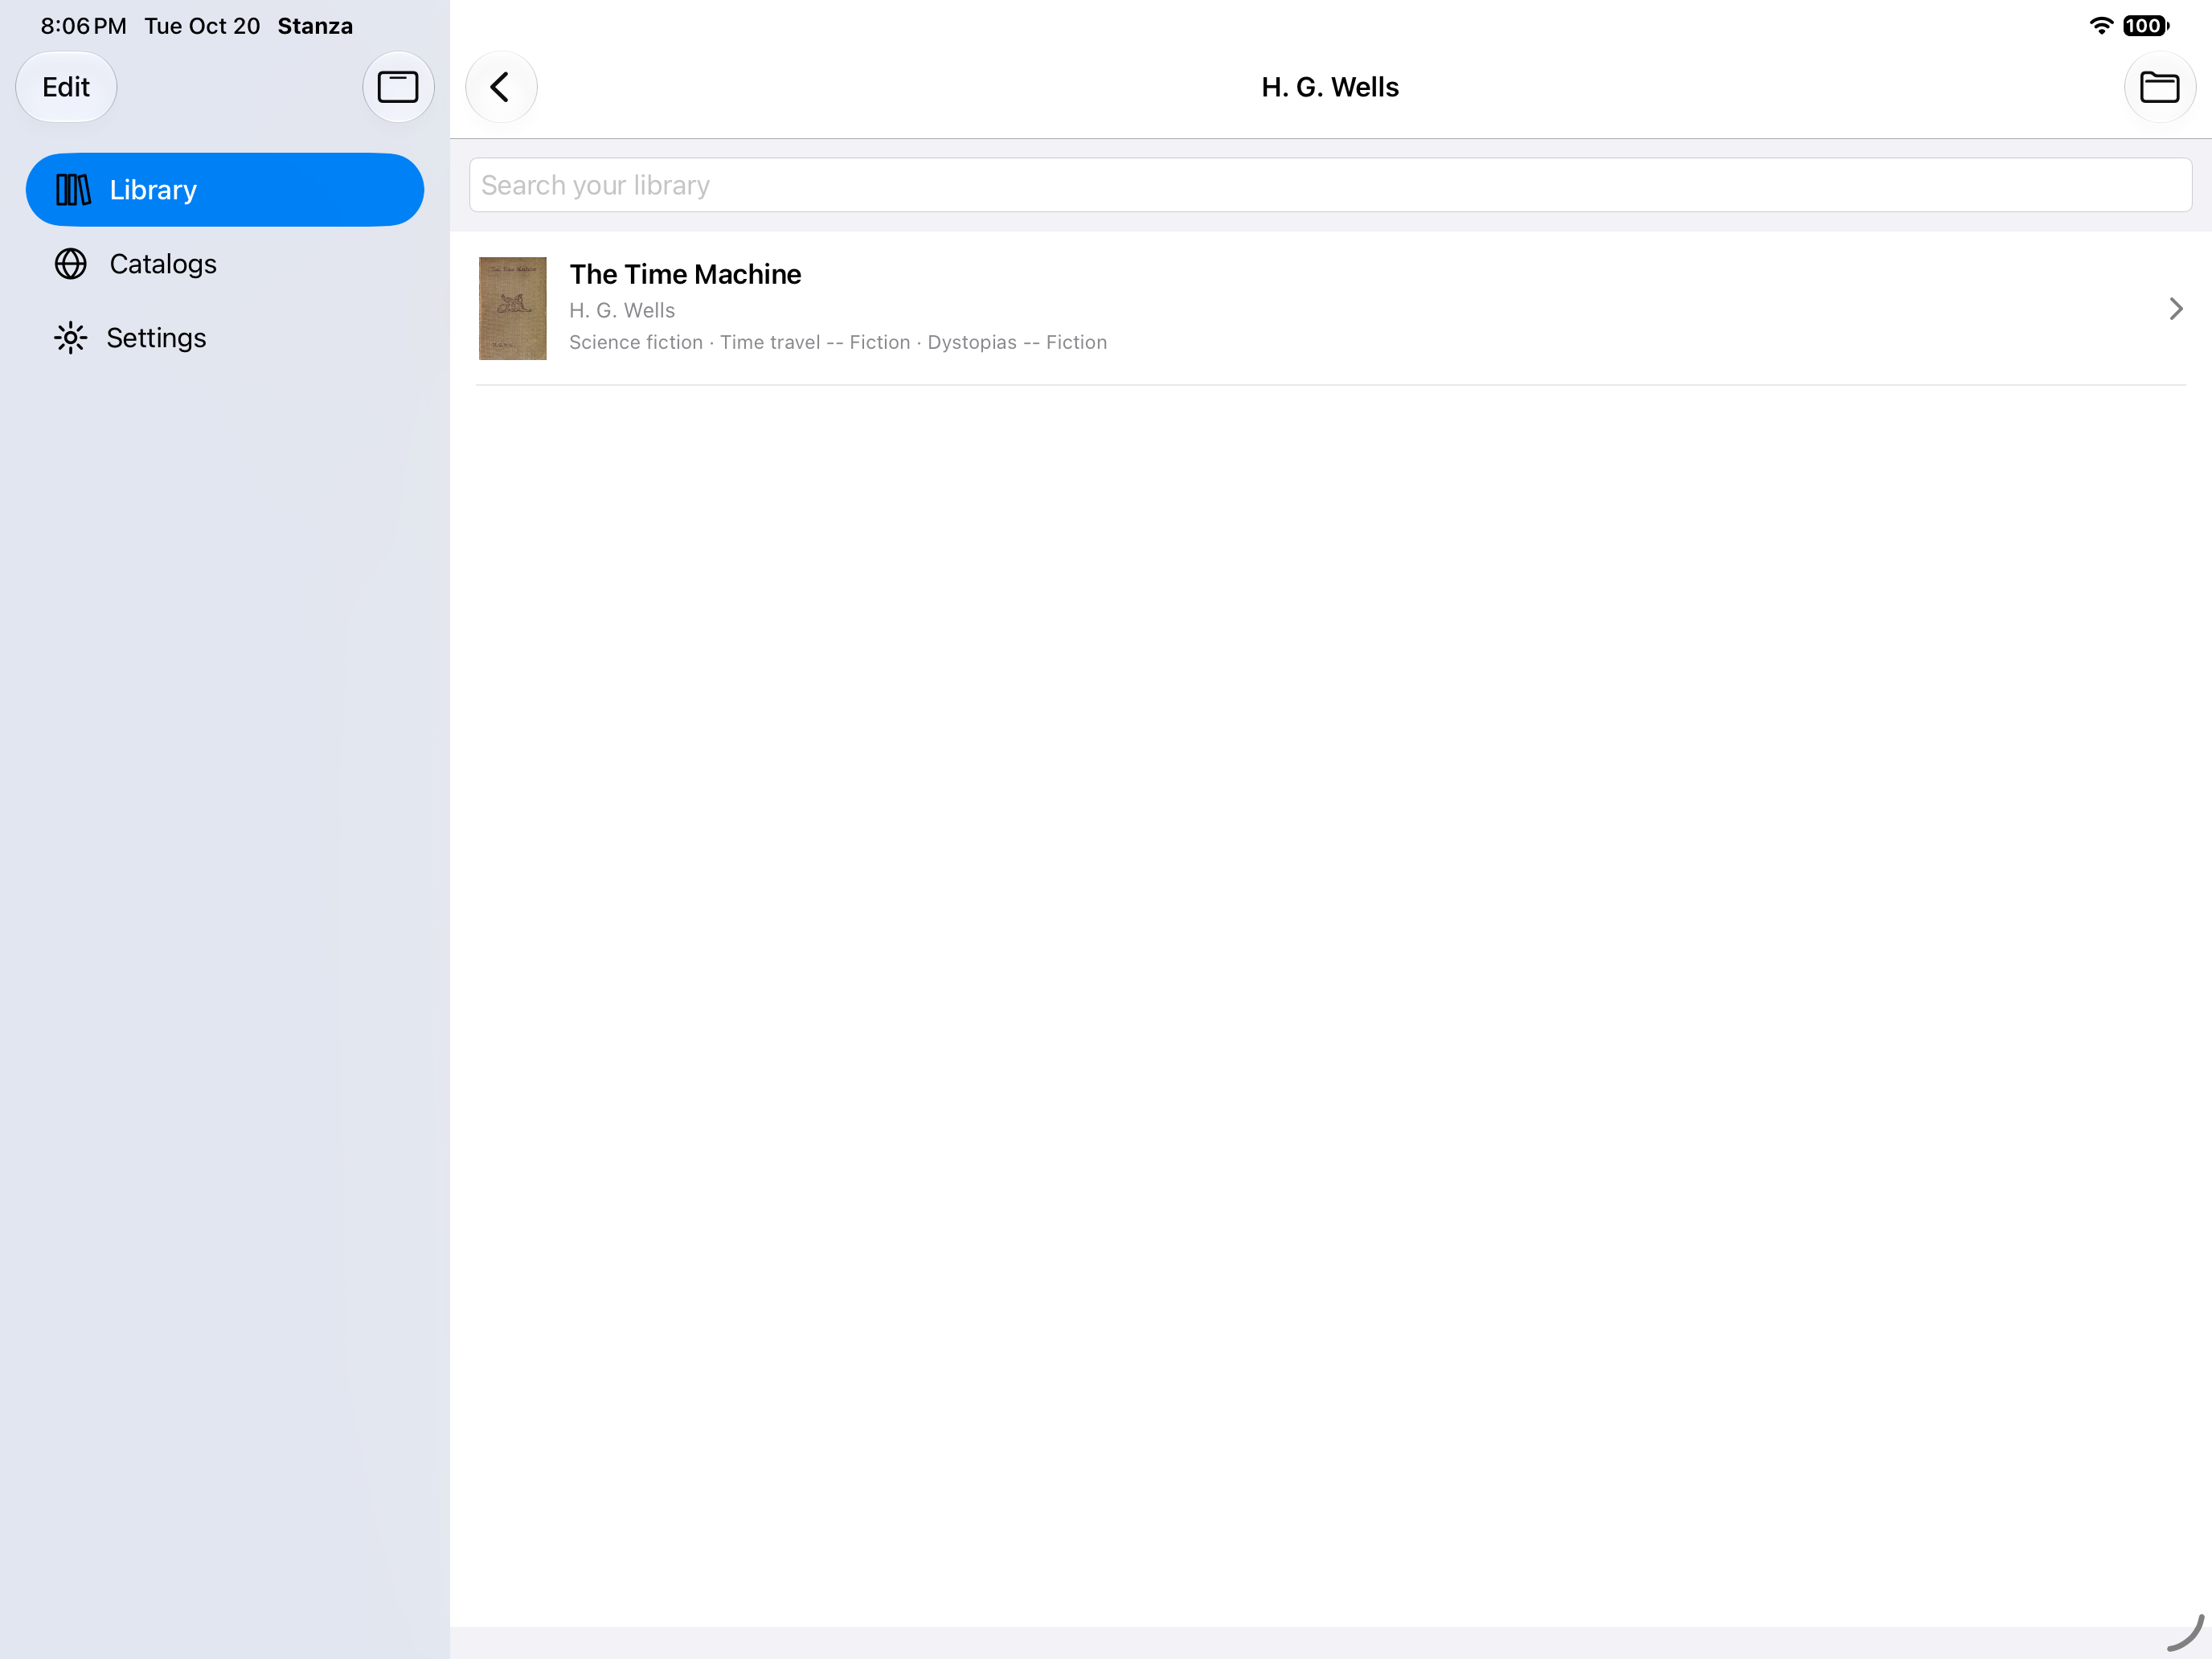Expand The Time Machine row chevron
The image size is (2212, 1659).
coord(2176,308)
